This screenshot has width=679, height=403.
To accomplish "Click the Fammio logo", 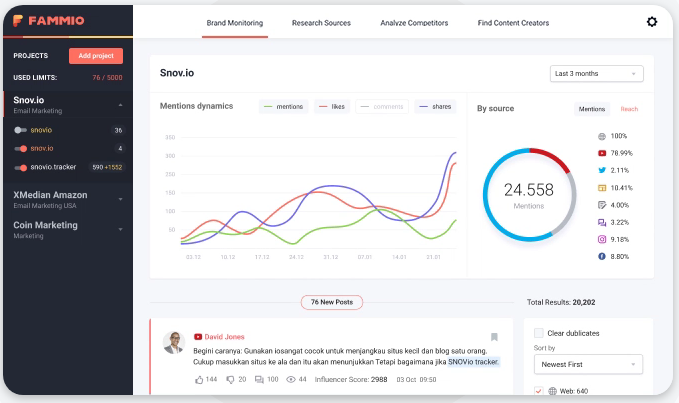I will (48, 20).
